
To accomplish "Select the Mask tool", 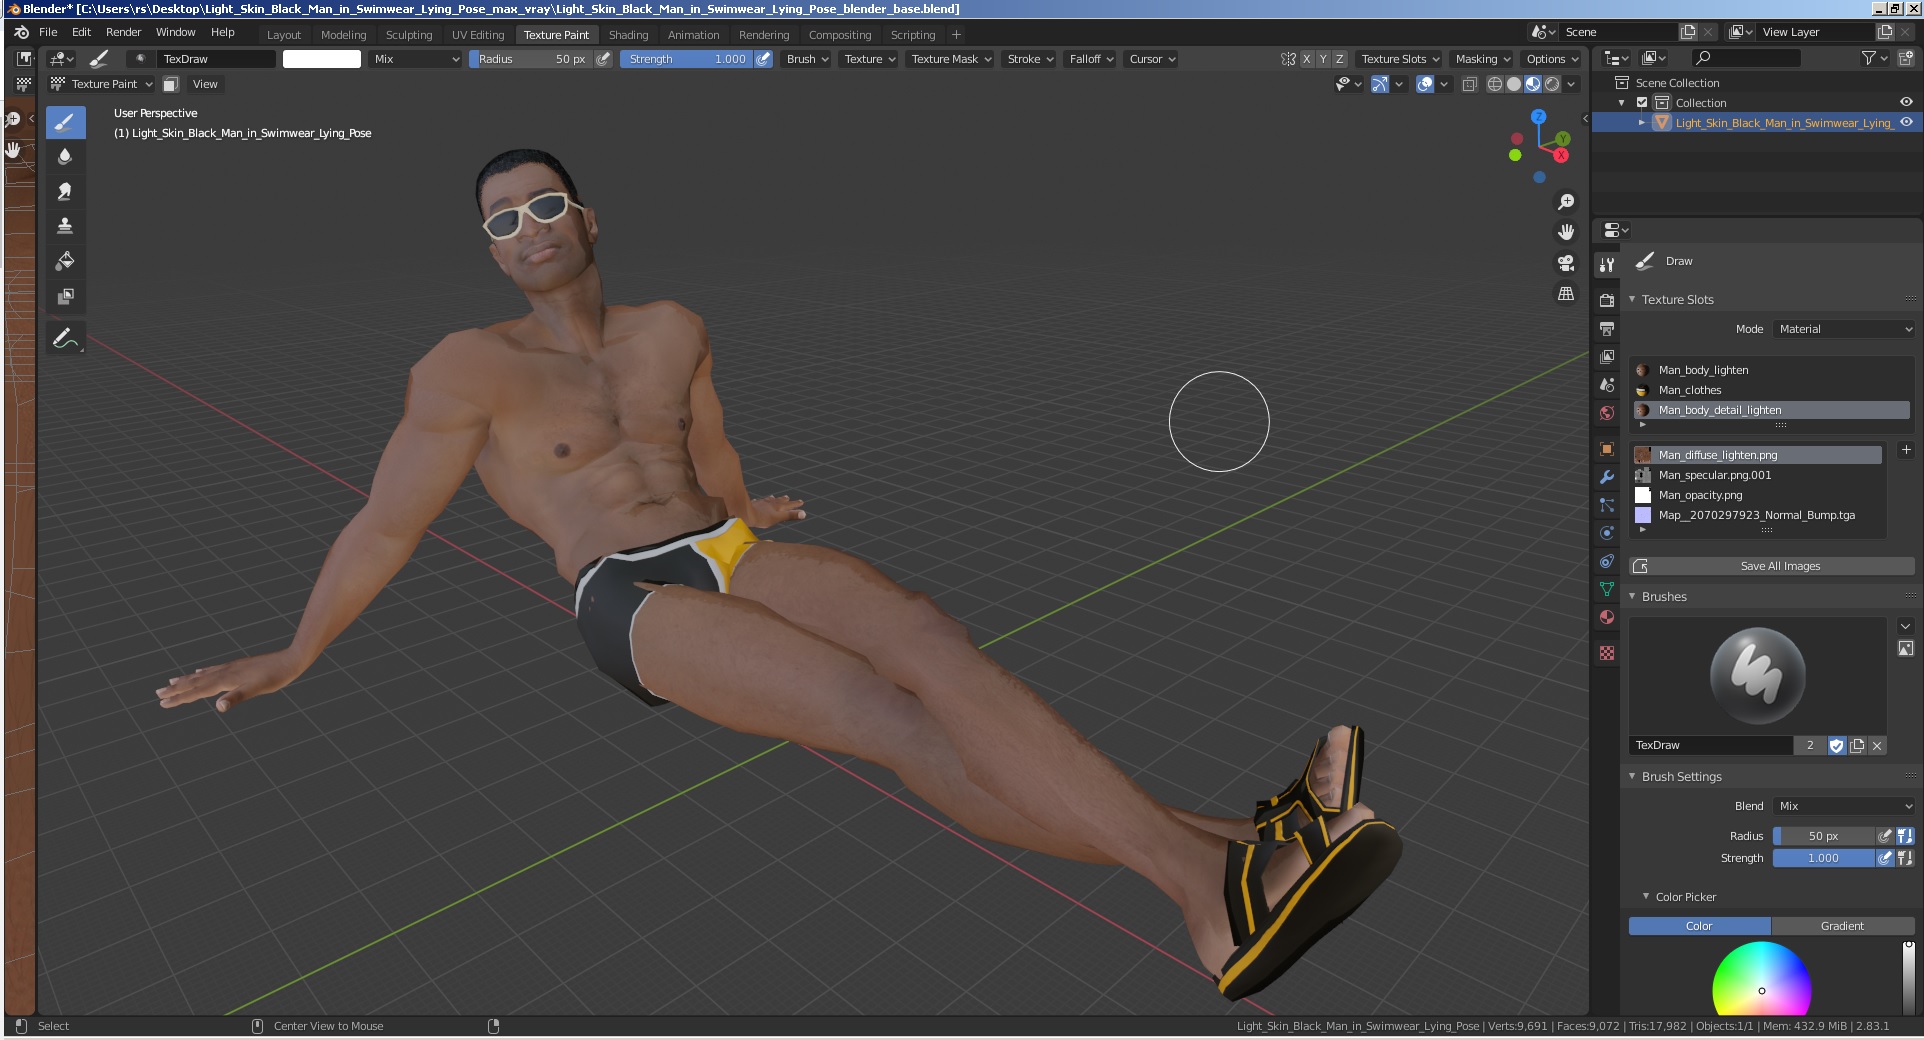I will click(x=65, y=296).
